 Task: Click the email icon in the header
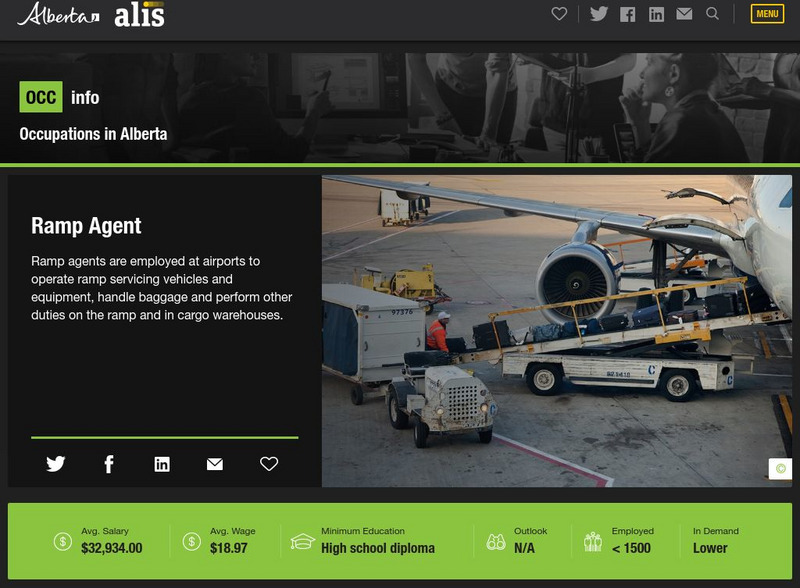point(684,14)
